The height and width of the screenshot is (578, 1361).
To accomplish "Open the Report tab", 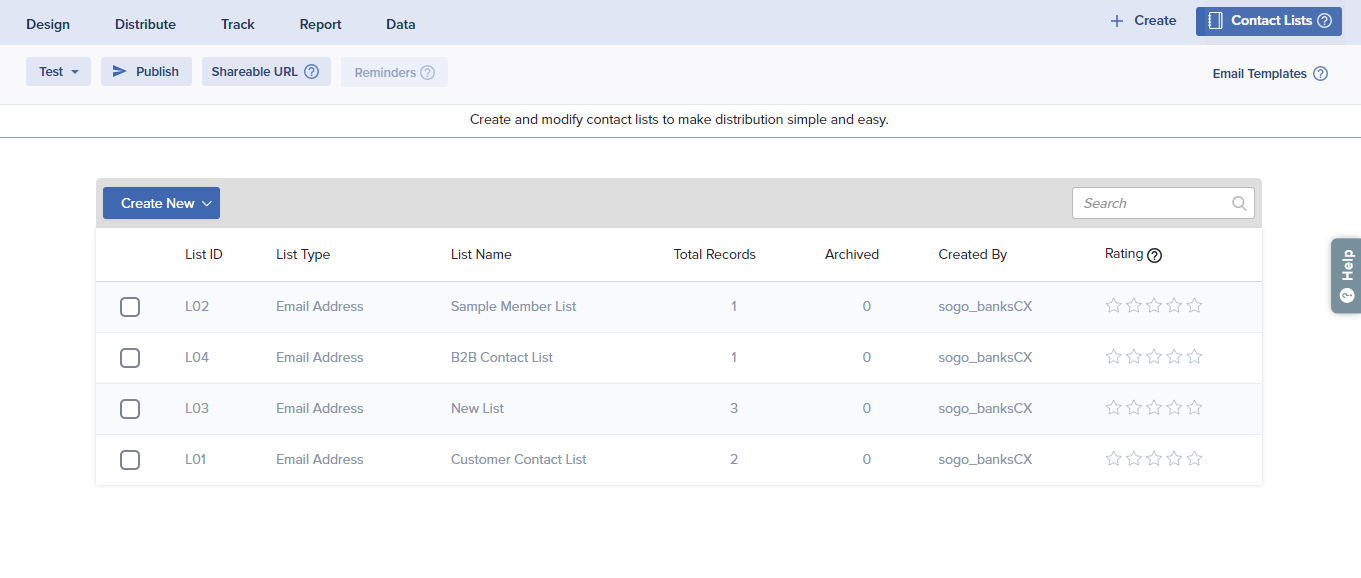I will [x=320, y=24].
